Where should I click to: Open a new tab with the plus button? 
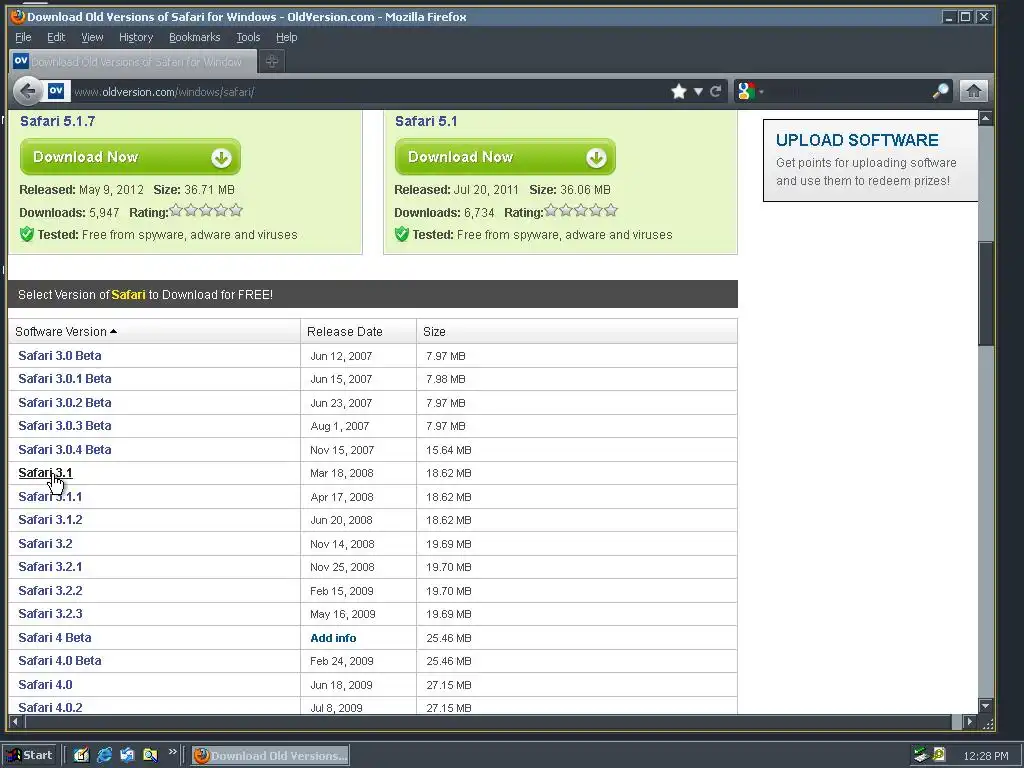272,61
